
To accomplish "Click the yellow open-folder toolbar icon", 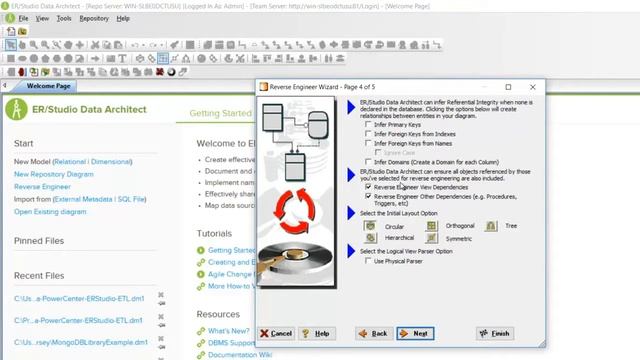I will pyautogui.click(x=22, y=31).
